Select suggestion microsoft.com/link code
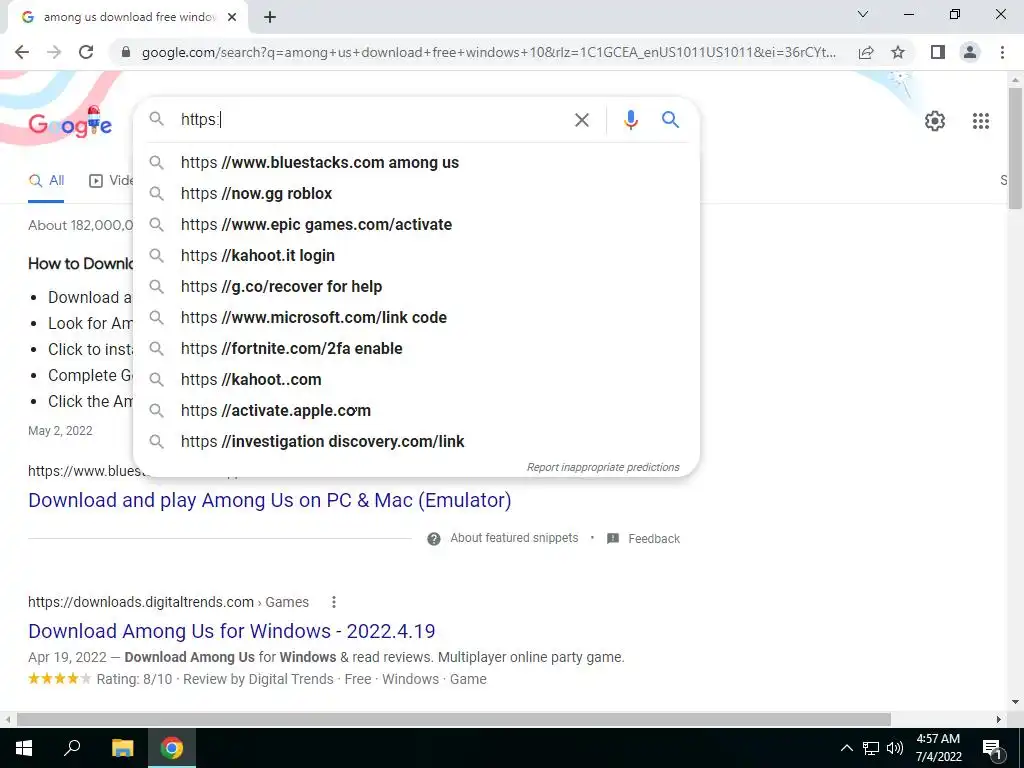Viewport: 1024px width, 768px height. pos(416,317)
